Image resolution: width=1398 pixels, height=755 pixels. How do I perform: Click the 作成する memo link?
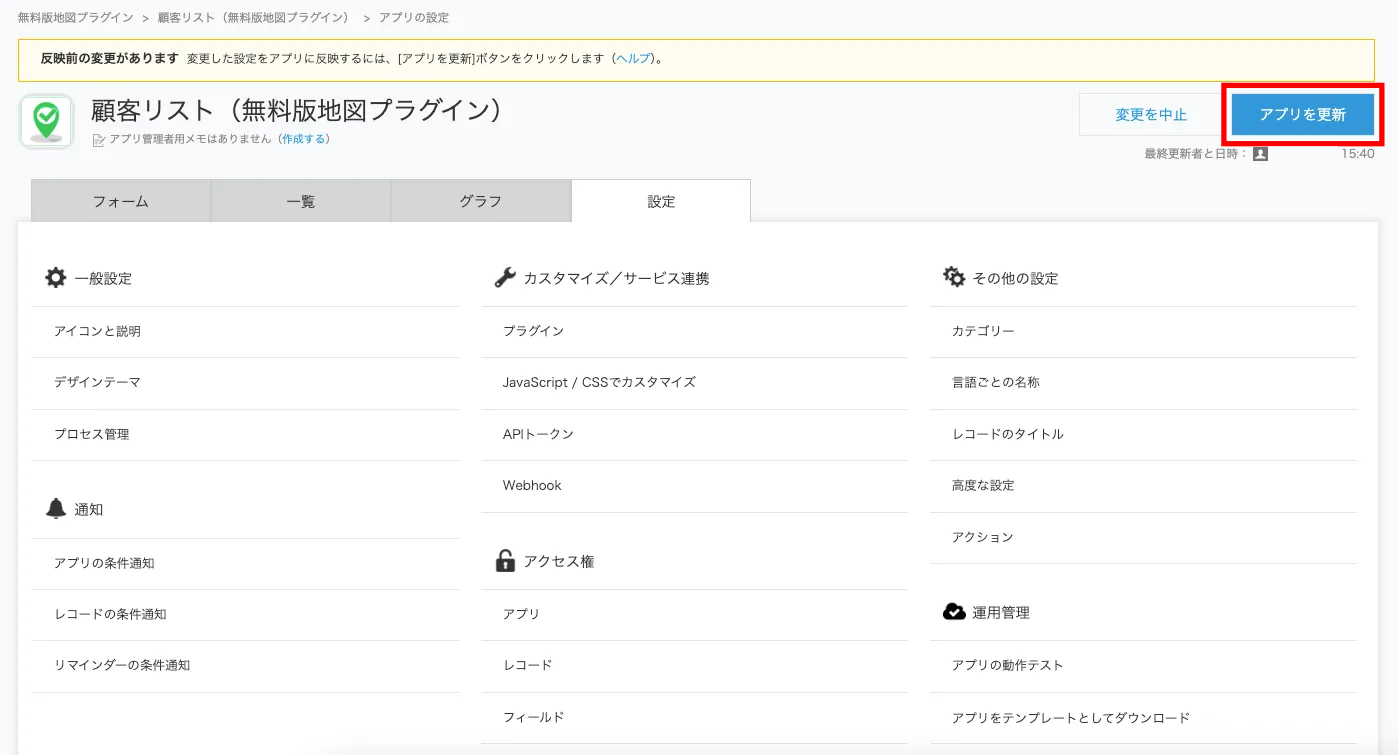click(303, 139)
